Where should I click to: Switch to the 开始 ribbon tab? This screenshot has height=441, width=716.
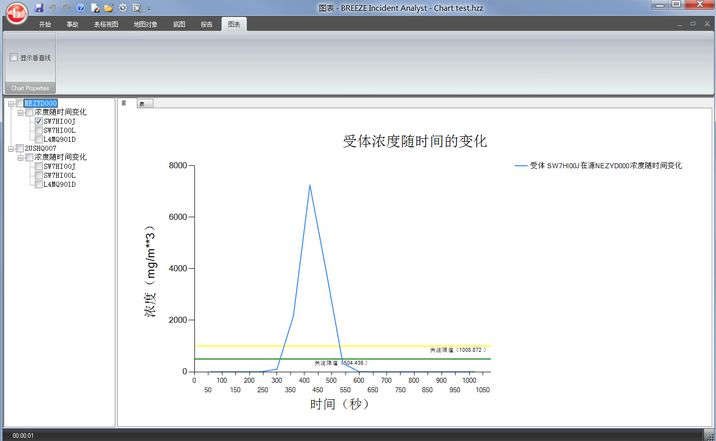click(45, 24)
